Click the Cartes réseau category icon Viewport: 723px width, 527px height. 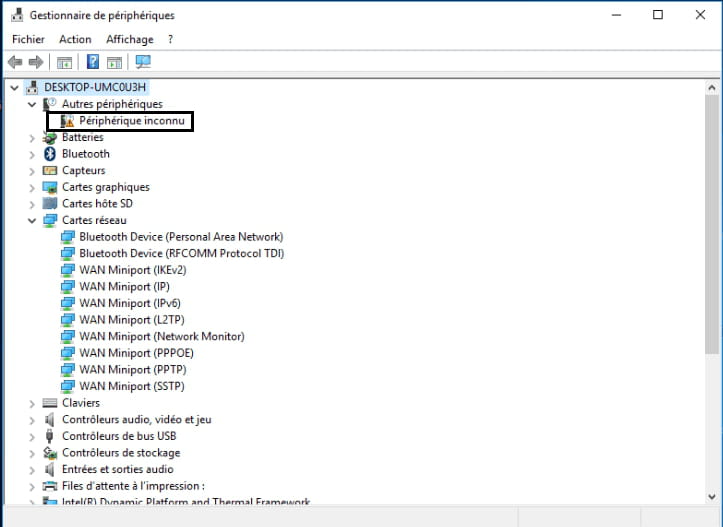pyautogui.click(x=50, y=220)
